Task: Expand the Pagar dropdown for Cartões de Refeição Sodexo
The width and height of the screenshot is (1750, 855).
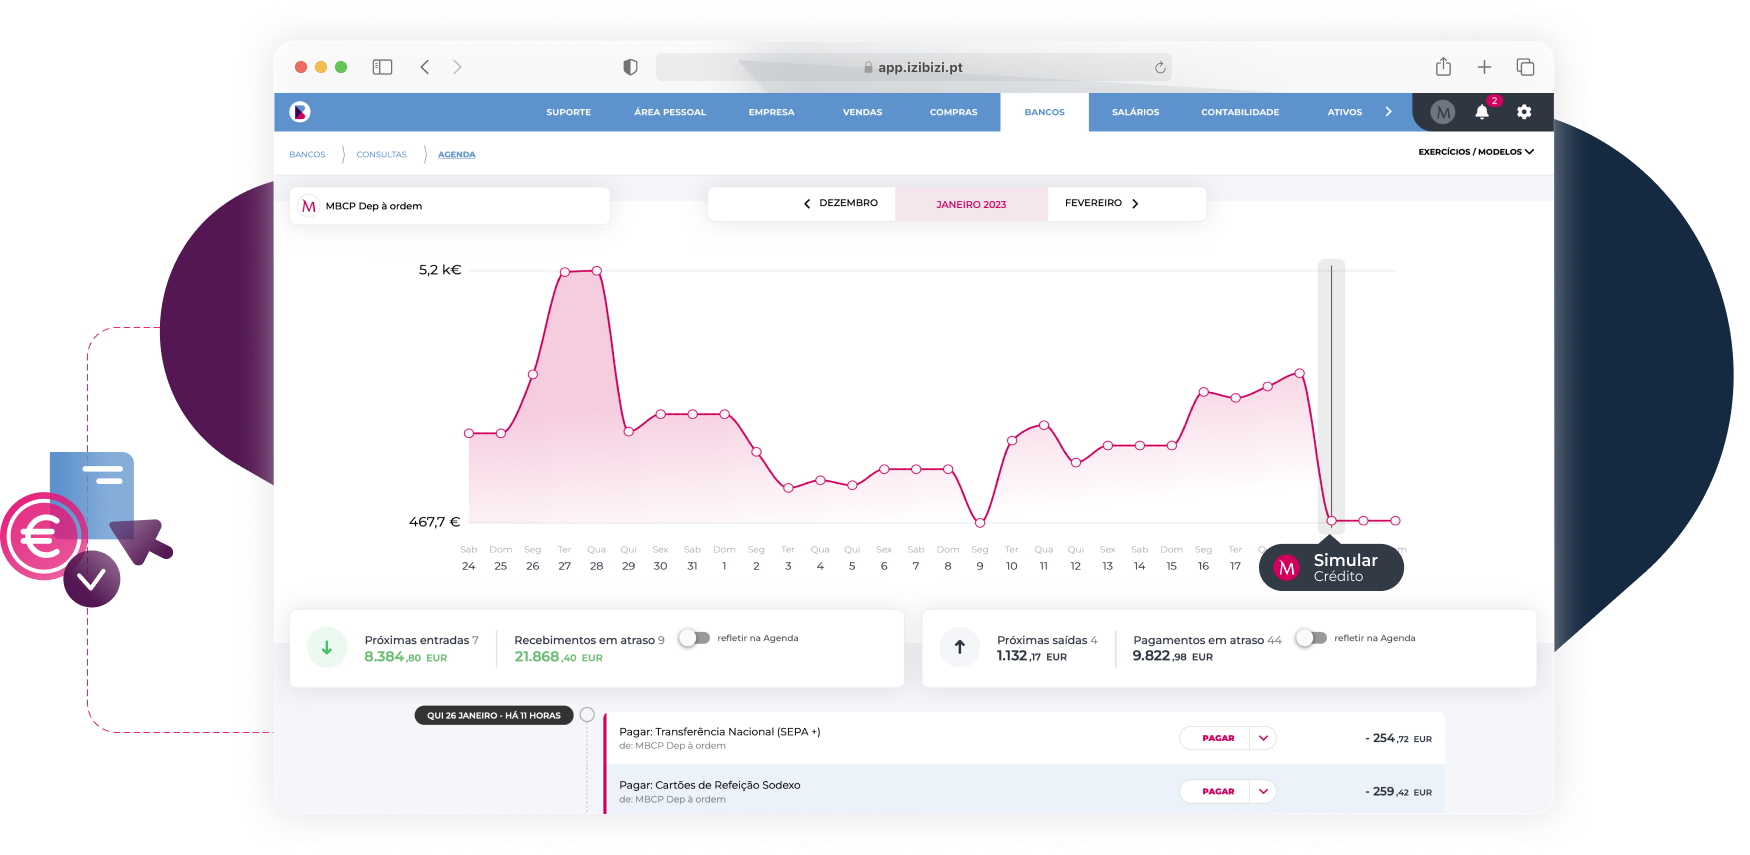Action: tap(1263, 791)
